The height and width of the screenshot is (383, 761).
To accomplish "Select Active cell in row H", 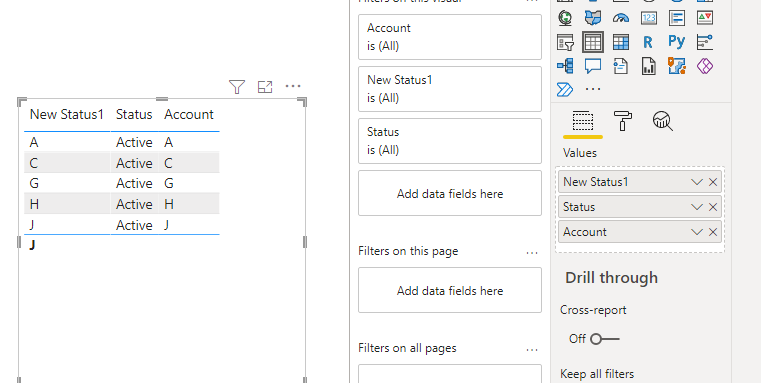I will 134,204.
